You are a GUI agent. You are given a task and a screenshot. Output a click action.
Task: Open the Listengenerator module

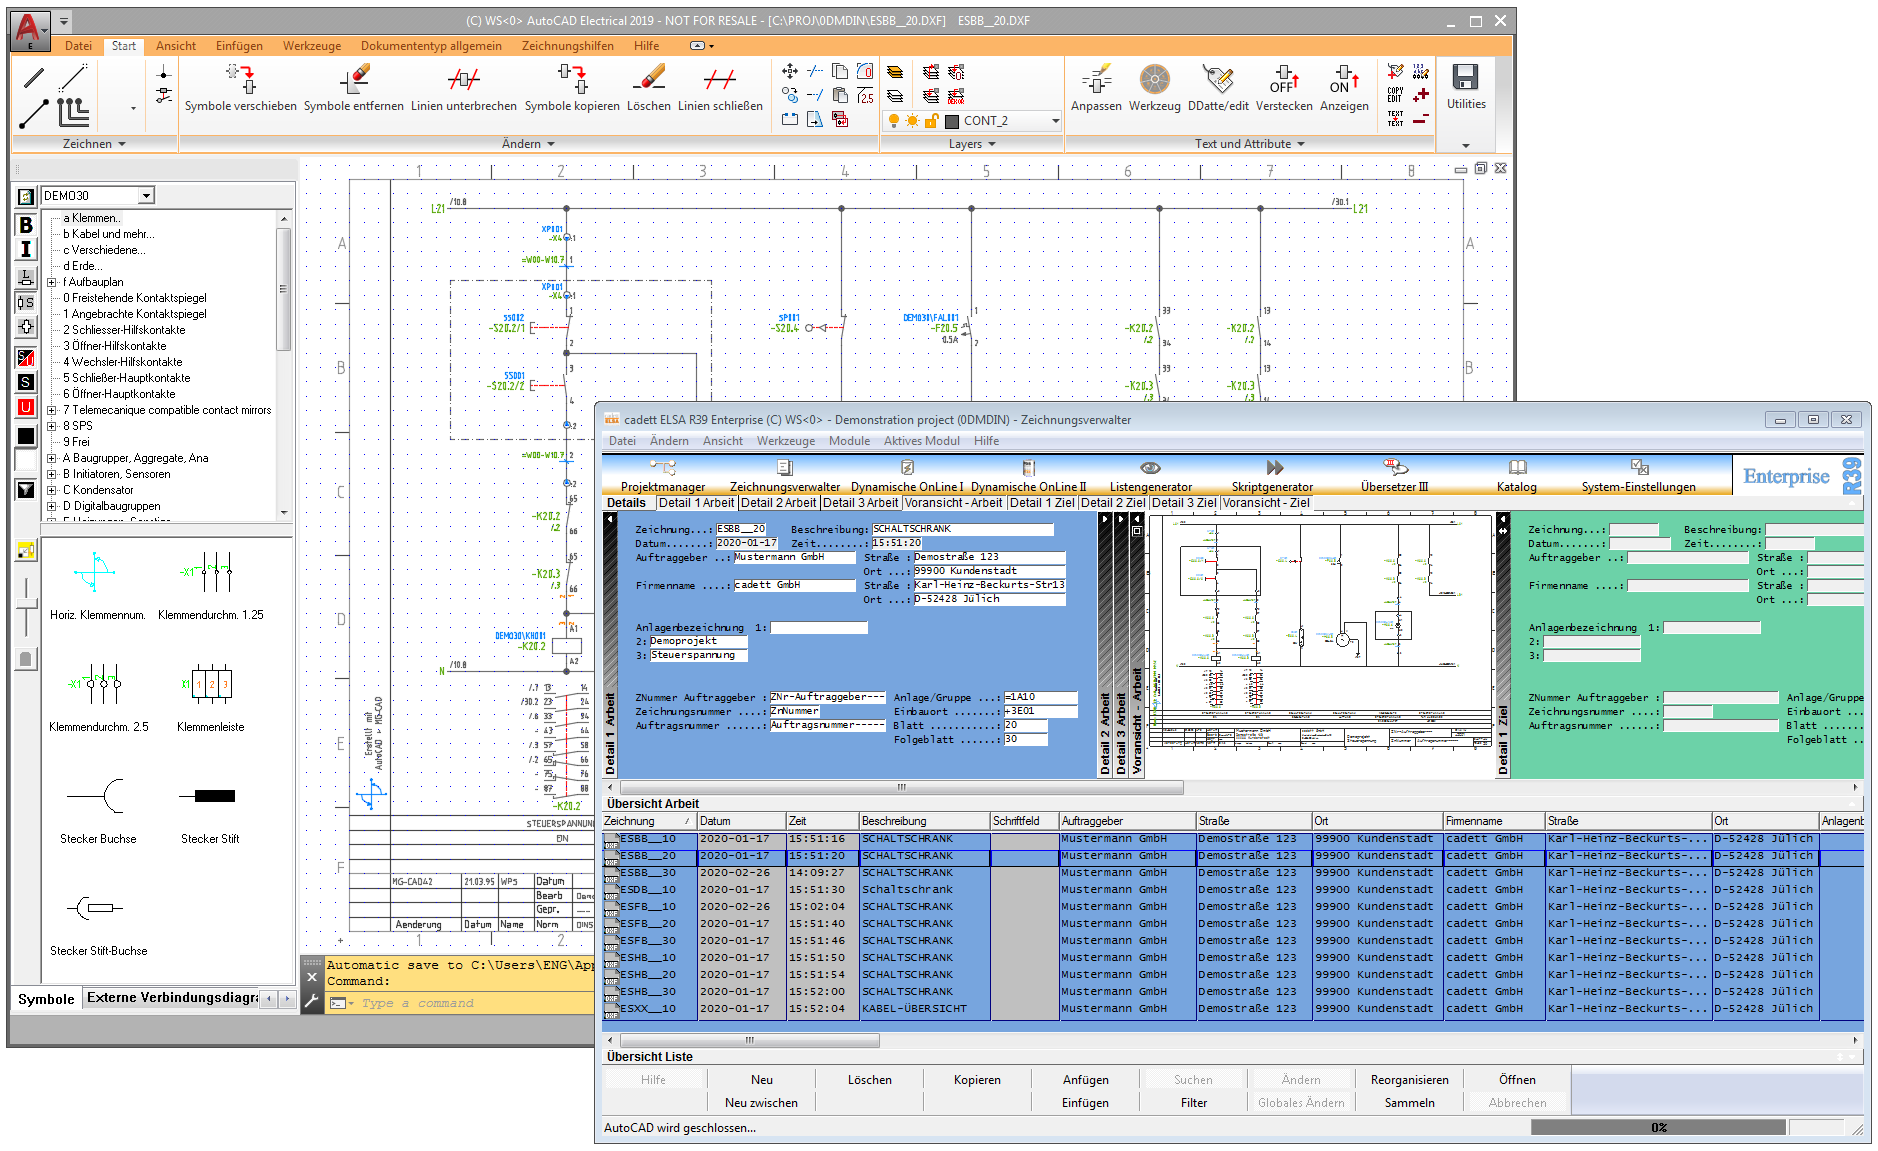coord(1150,476)
